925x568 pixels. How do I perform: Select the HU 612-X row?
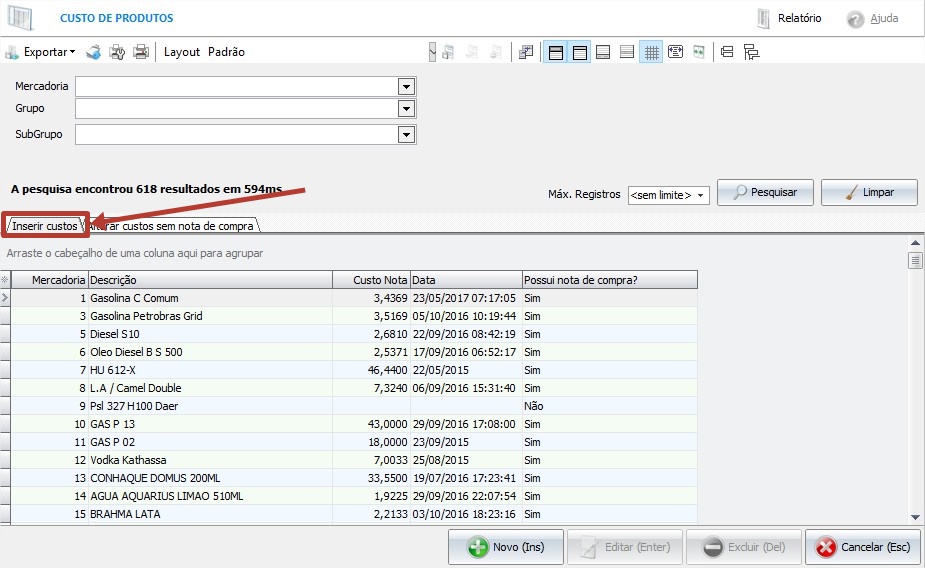pyautogui.click(x=354, y=370)
